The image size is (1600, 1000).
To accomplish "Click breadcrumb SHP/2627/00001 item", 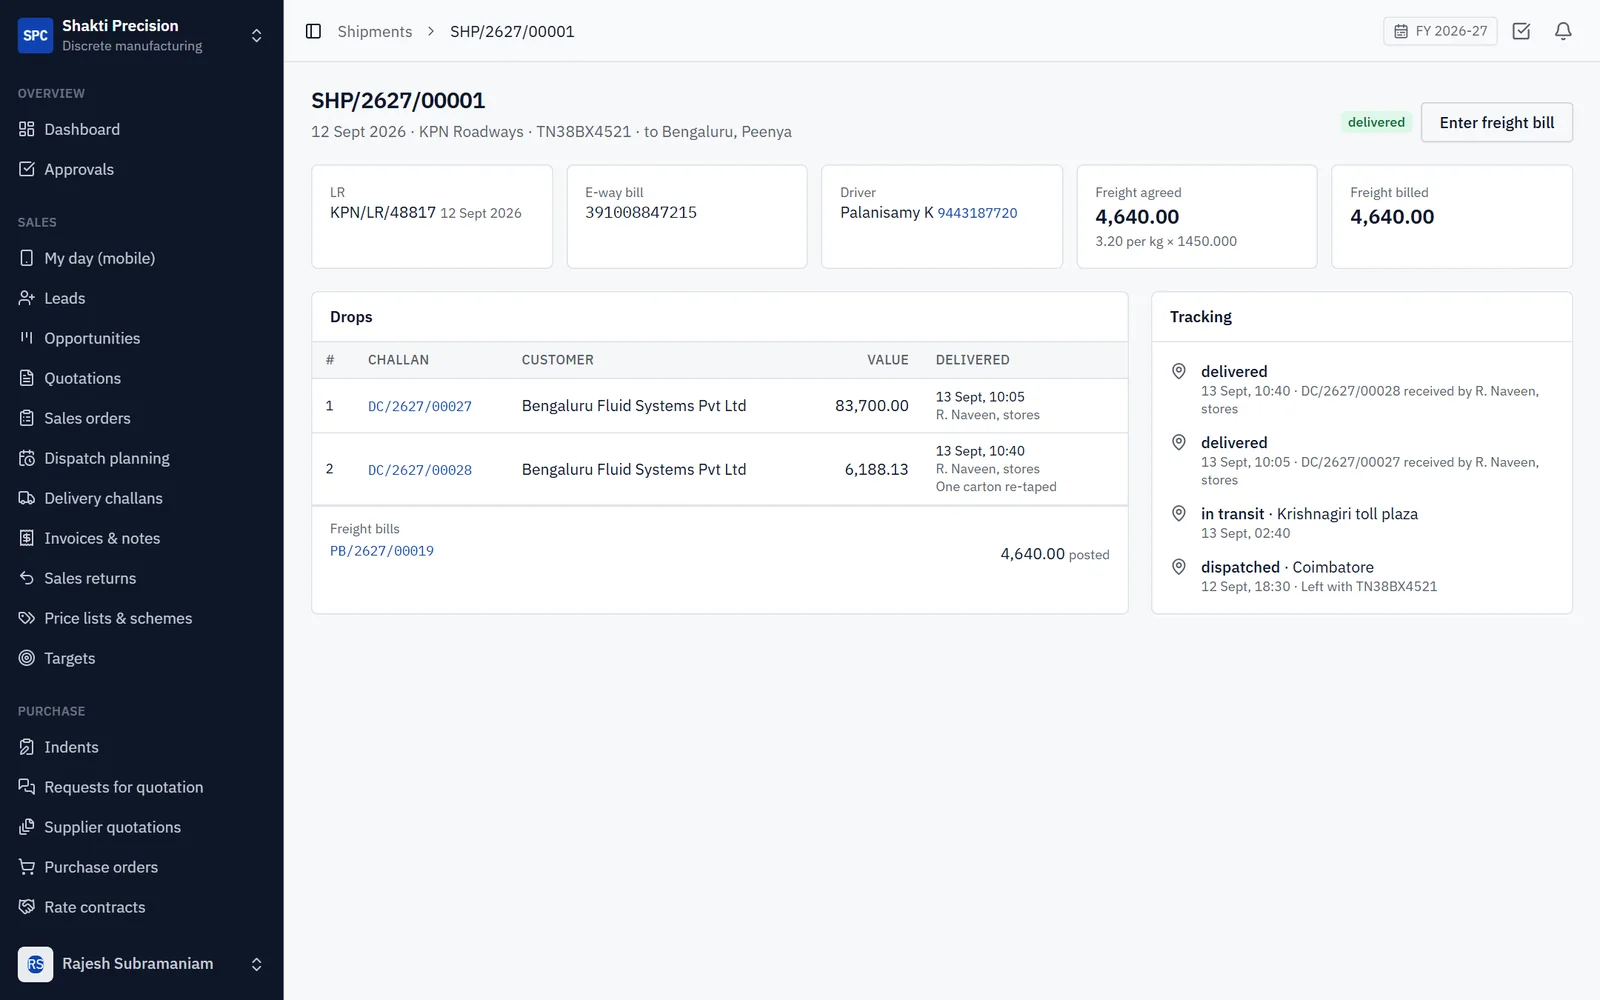I will point(512,32).
